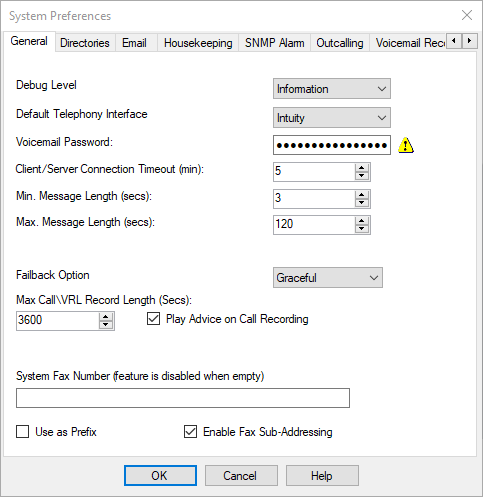This screenshot has width=483, height=497.
Task: Click the yellow warning icon beside Voicemail Password
Action: click(406, 145)
